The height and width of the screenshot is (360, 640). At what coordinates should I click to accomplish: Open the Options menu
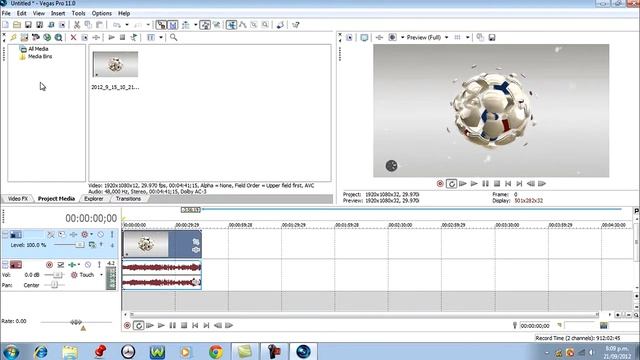point(102,13)
